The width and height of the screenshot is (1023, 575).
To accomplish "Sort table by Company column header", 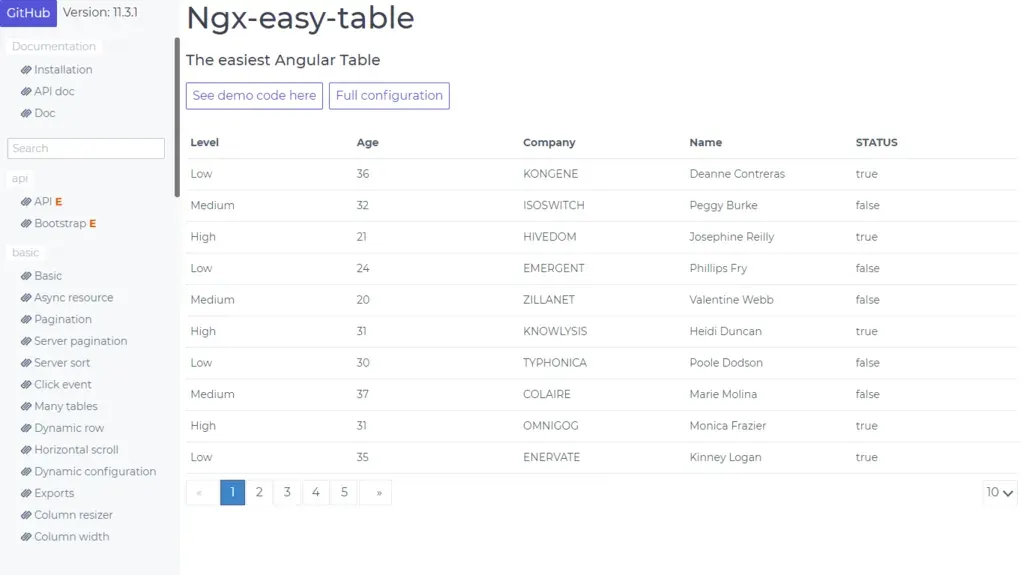I will coord(549,142).
